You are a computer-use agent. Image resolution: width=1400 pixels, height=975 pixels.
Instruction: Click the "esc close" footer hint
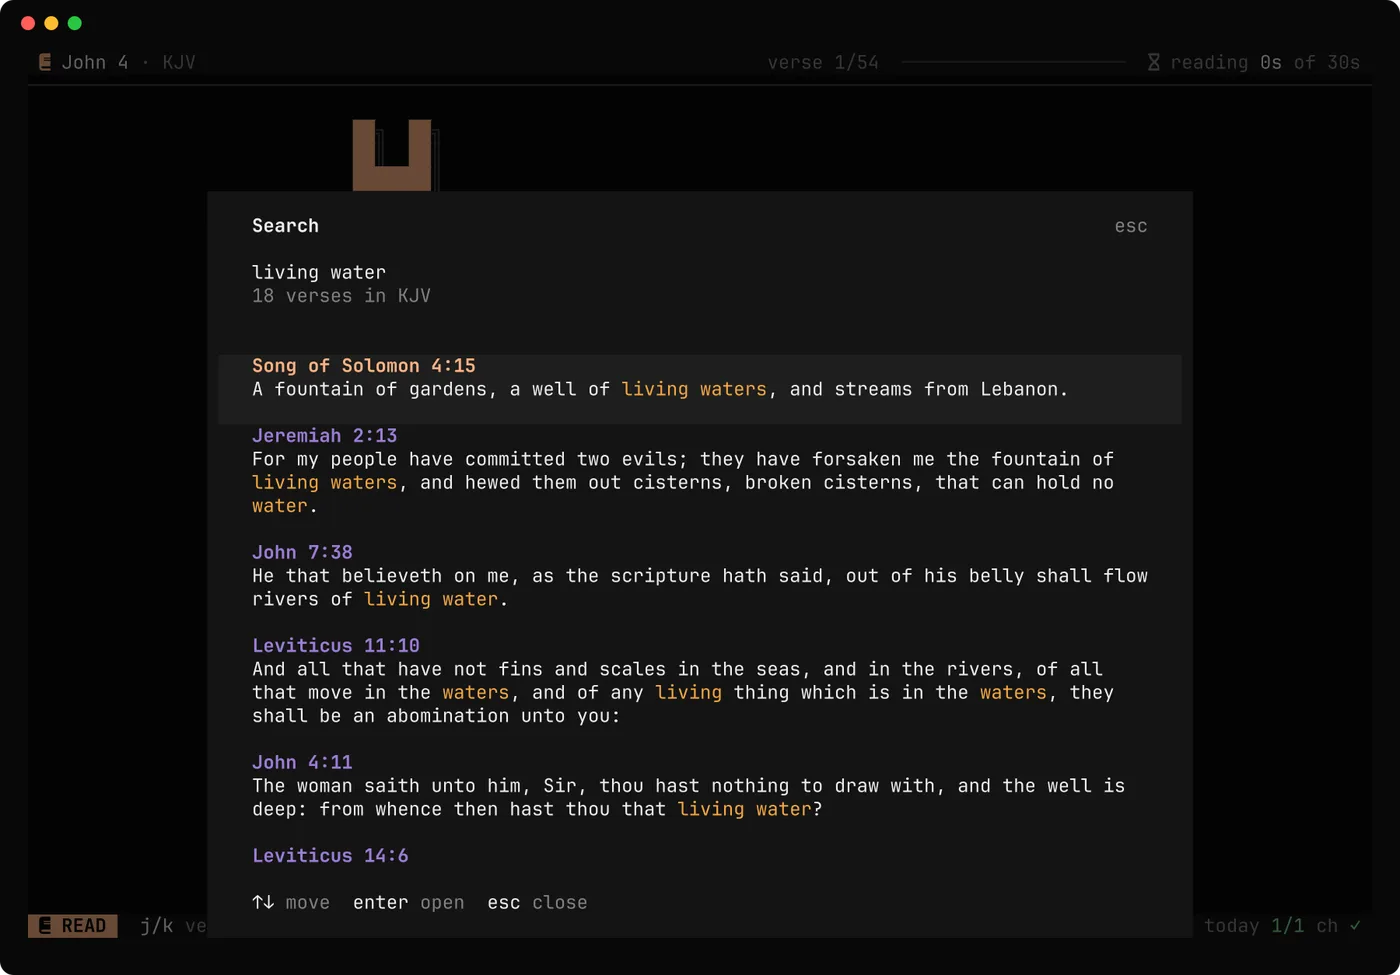537,902
